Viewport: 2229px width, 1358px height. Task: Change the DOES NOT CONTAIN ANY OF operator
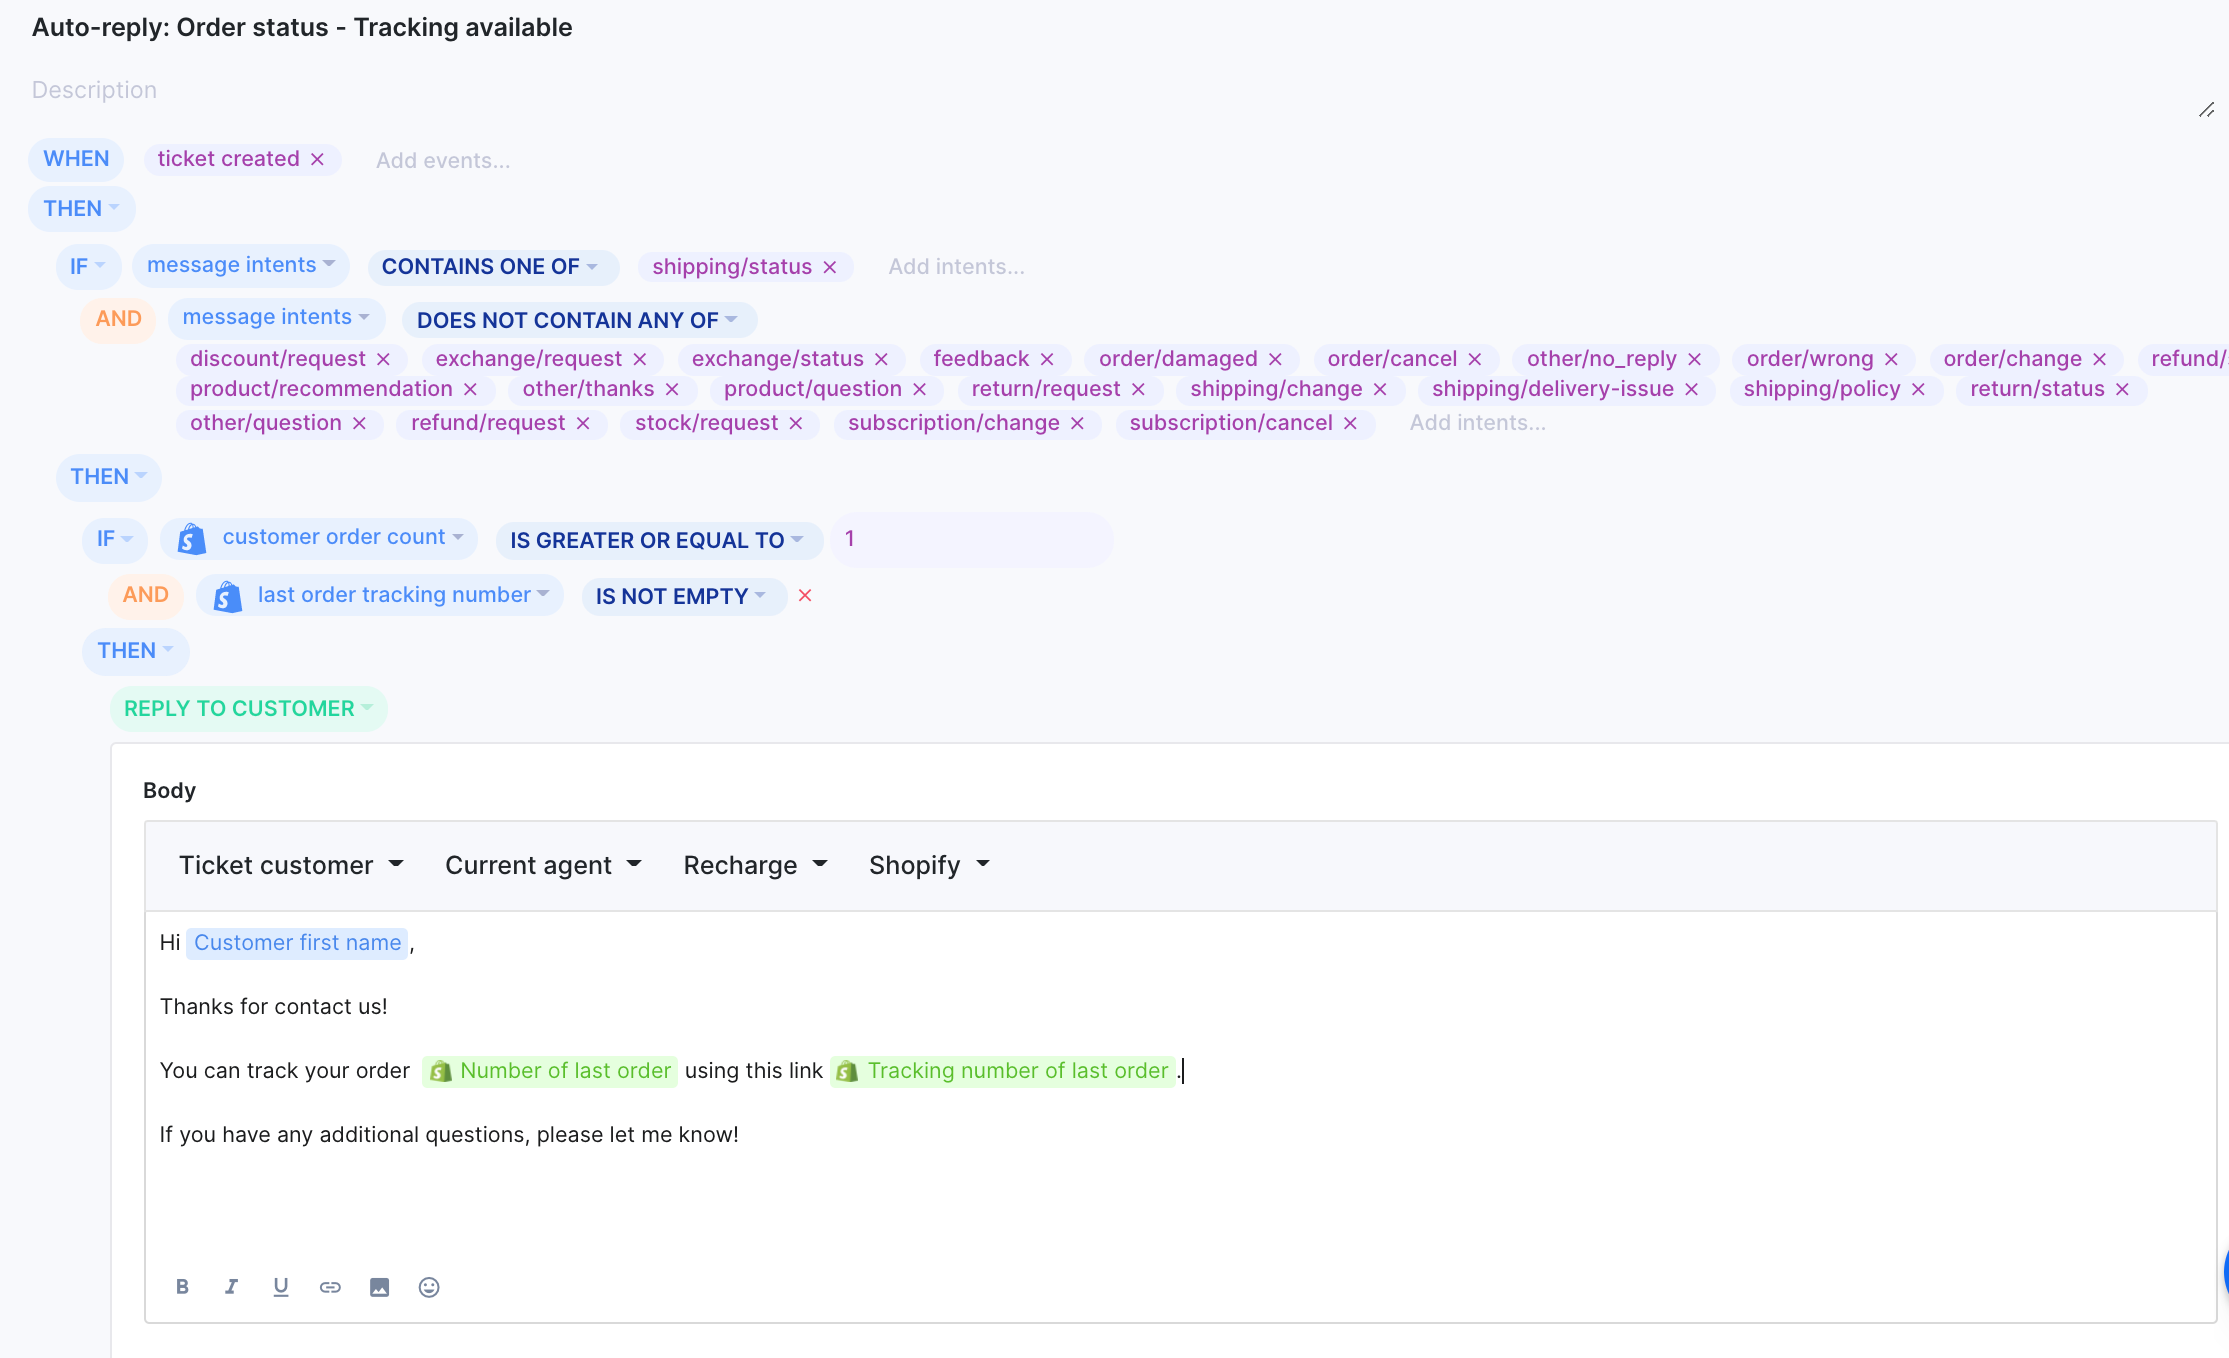point(578,320)
